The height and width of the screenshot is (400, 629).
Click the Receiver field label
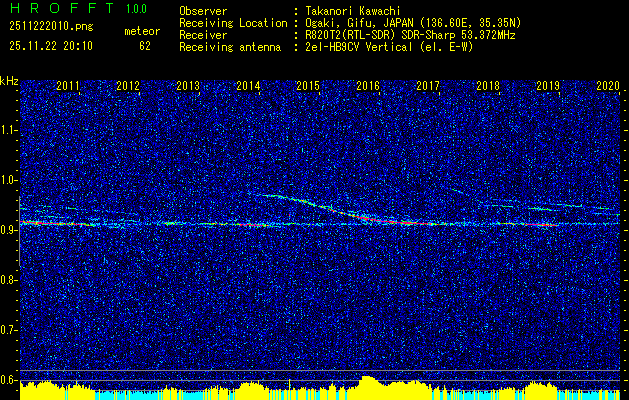click(x=203, y=35)
